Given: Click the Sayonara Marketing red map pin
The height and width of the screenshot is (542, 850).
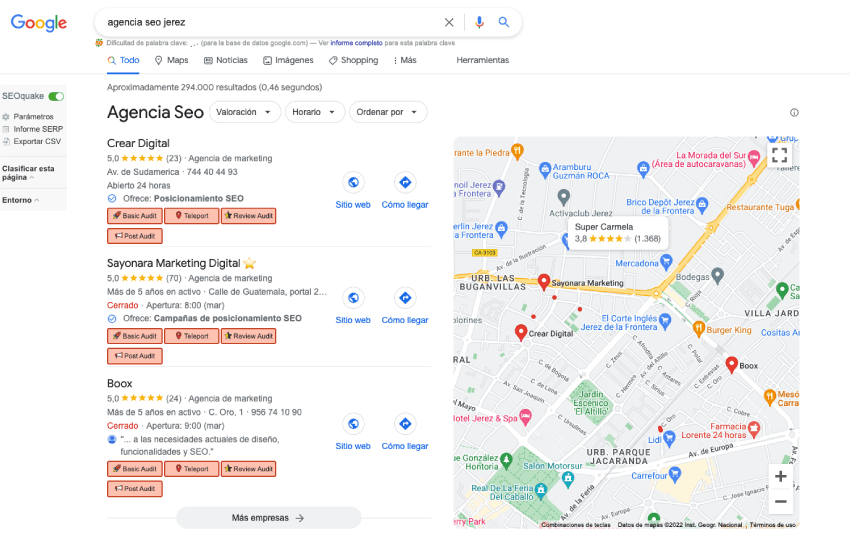Looking at the screenshot, I should click(x=544, y=282).
